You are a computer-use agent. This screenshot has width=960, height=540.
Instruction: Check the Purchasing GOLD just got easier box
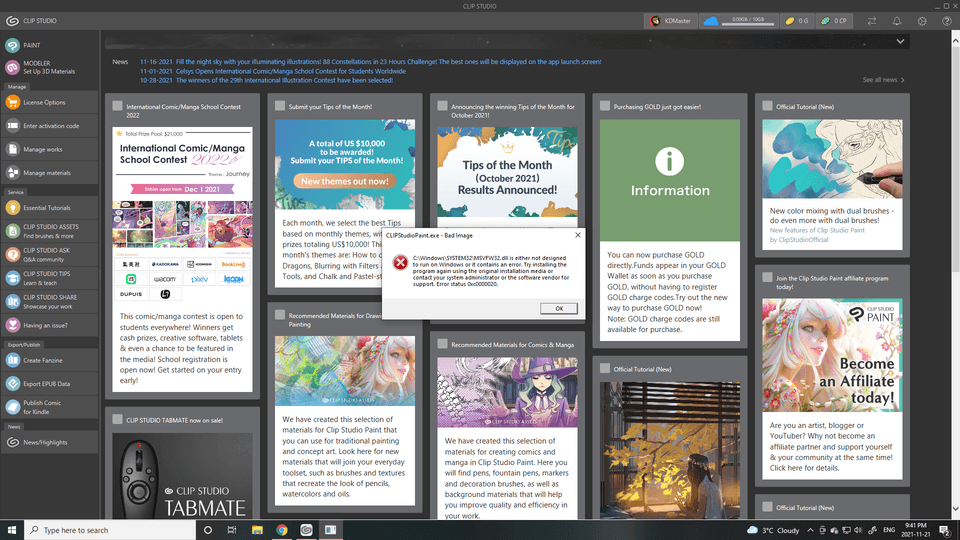pyautogui.click(x=603, y=106)
